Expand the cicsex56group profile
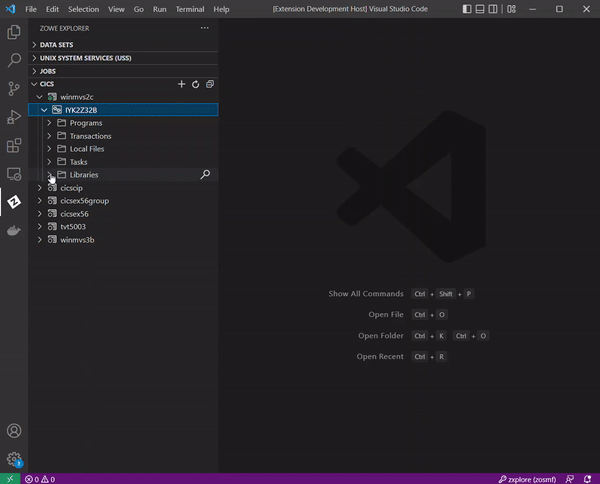This screenshot has width=600, height=484. click(39, 200)
